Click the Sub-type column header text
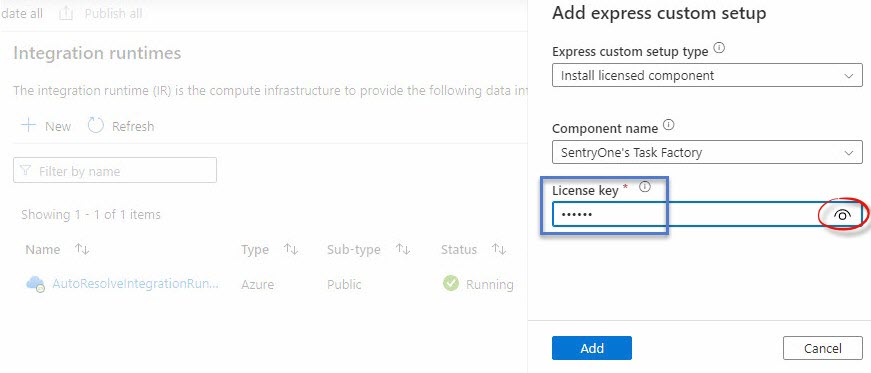 point(354,250)
